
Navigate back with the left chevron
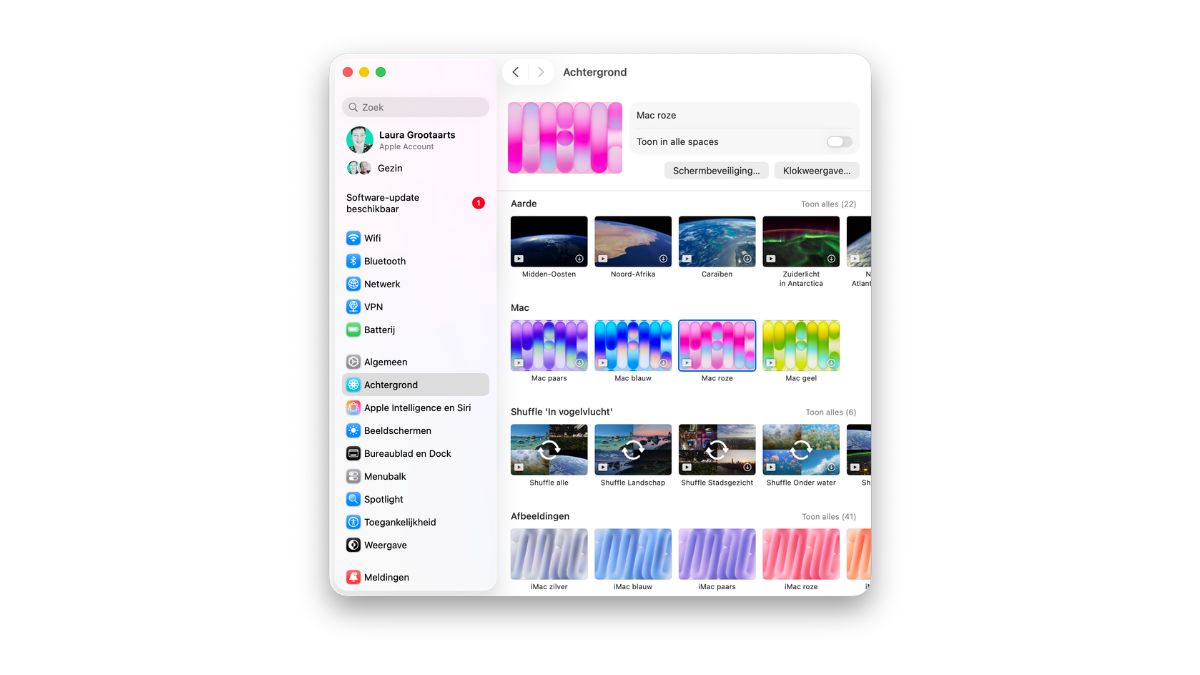pyautogui.click(x=515, y=72)
